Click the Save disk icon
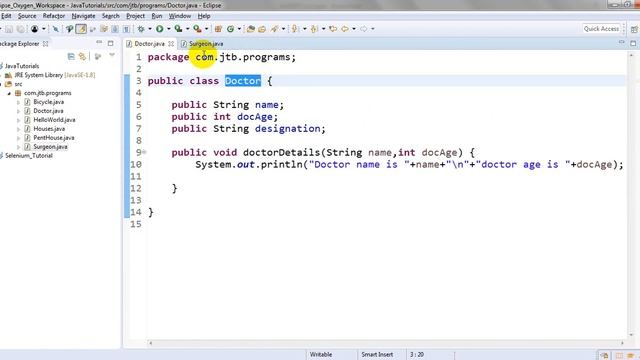Screen dimensions: 640x360 (9, 29)
